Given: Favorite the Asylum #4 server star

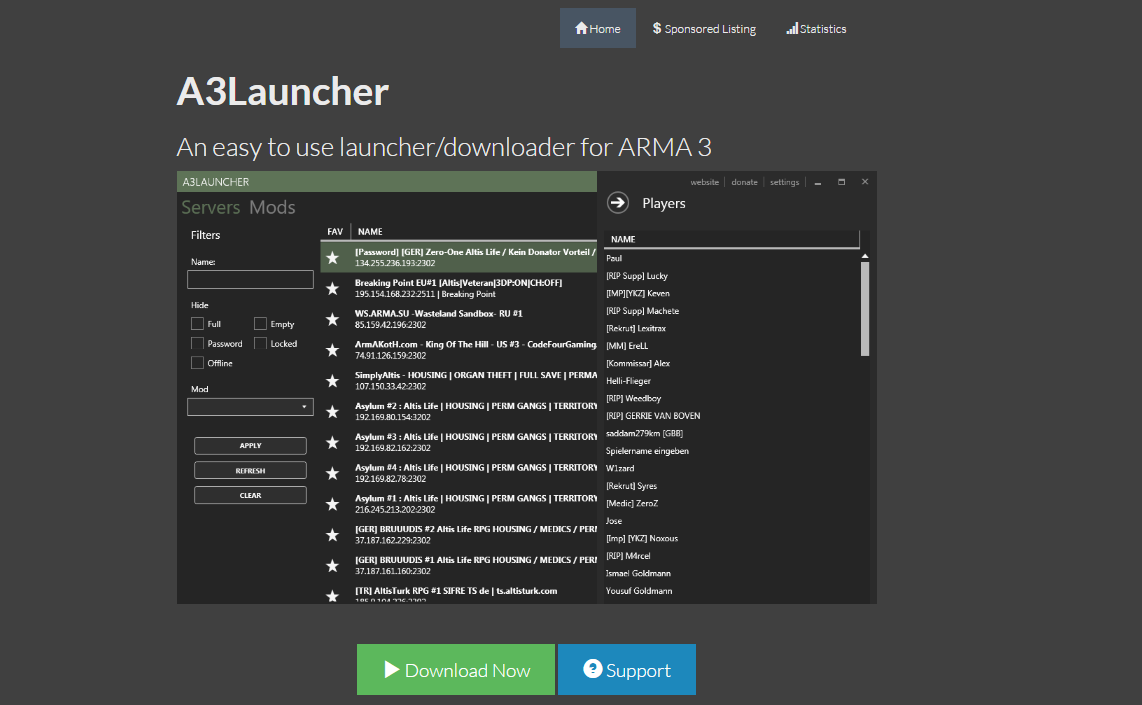Looking at the screenshot, I should [x=333, y=473].
